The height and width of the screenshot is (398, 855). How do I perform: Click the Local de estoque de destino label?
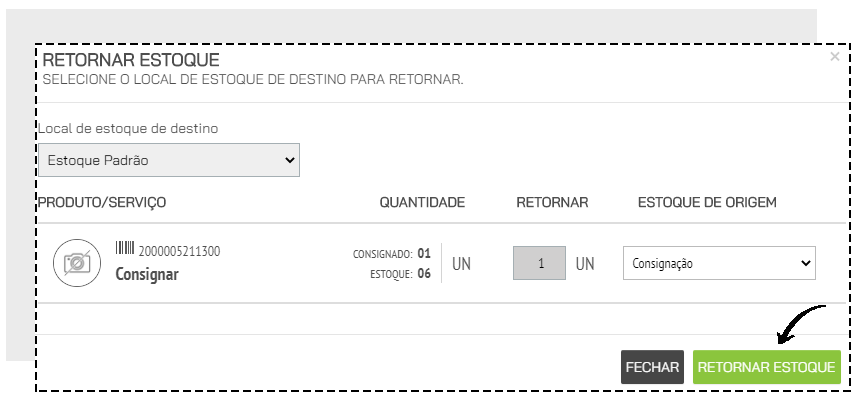pos(128,129)
